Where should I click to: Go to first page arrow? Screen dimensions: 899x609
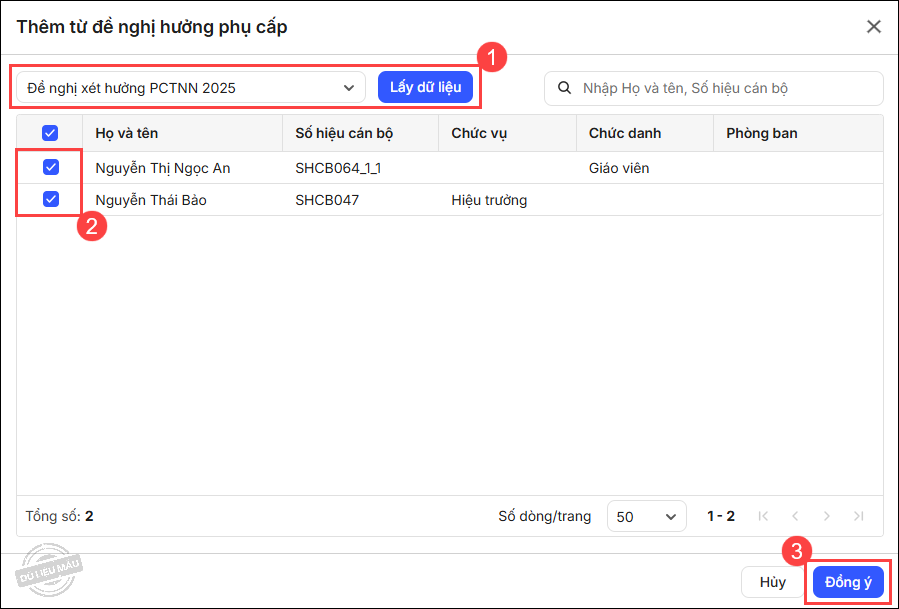point(764,516)
